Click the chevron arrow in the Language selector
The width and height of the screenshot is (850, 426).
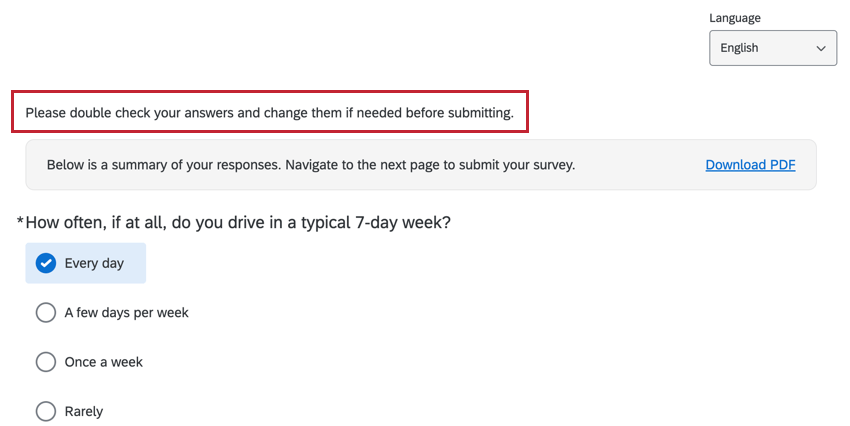tap(821, 48)
